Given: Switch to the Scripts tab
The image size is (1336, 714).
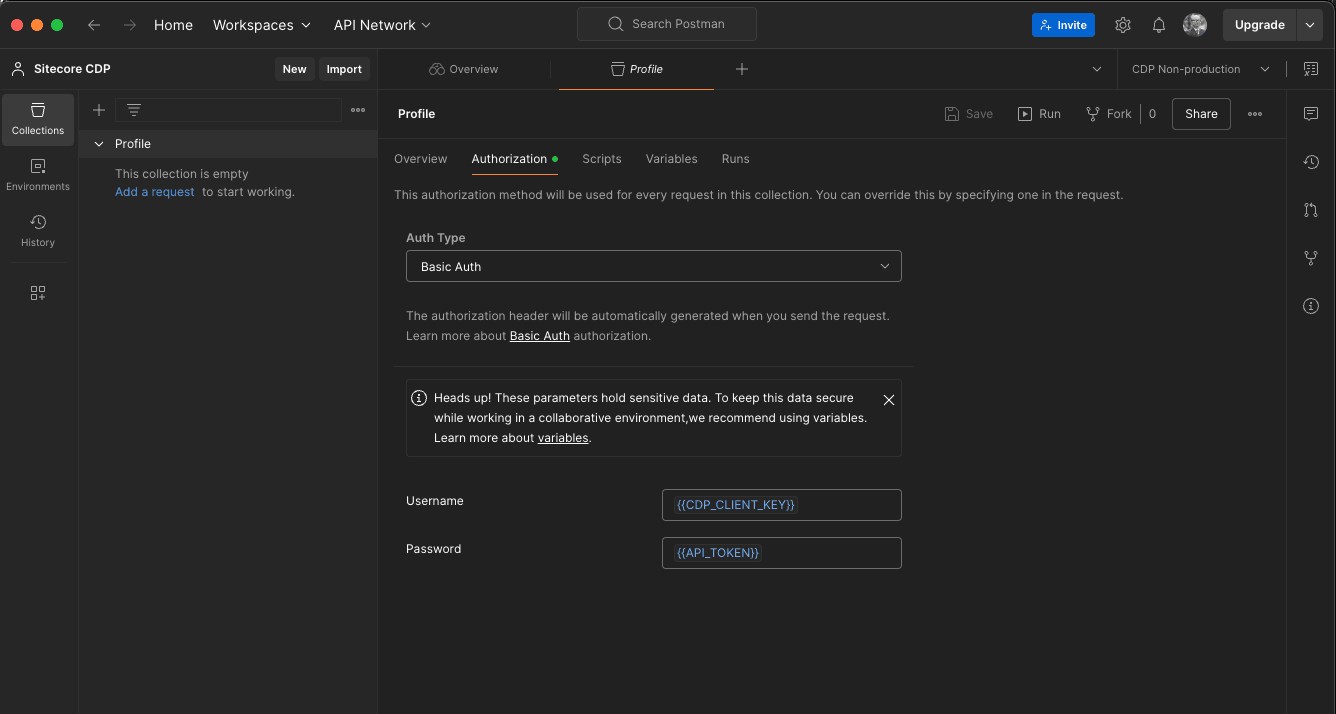Looking at the screenshot, I should click(x=602, y=159).
